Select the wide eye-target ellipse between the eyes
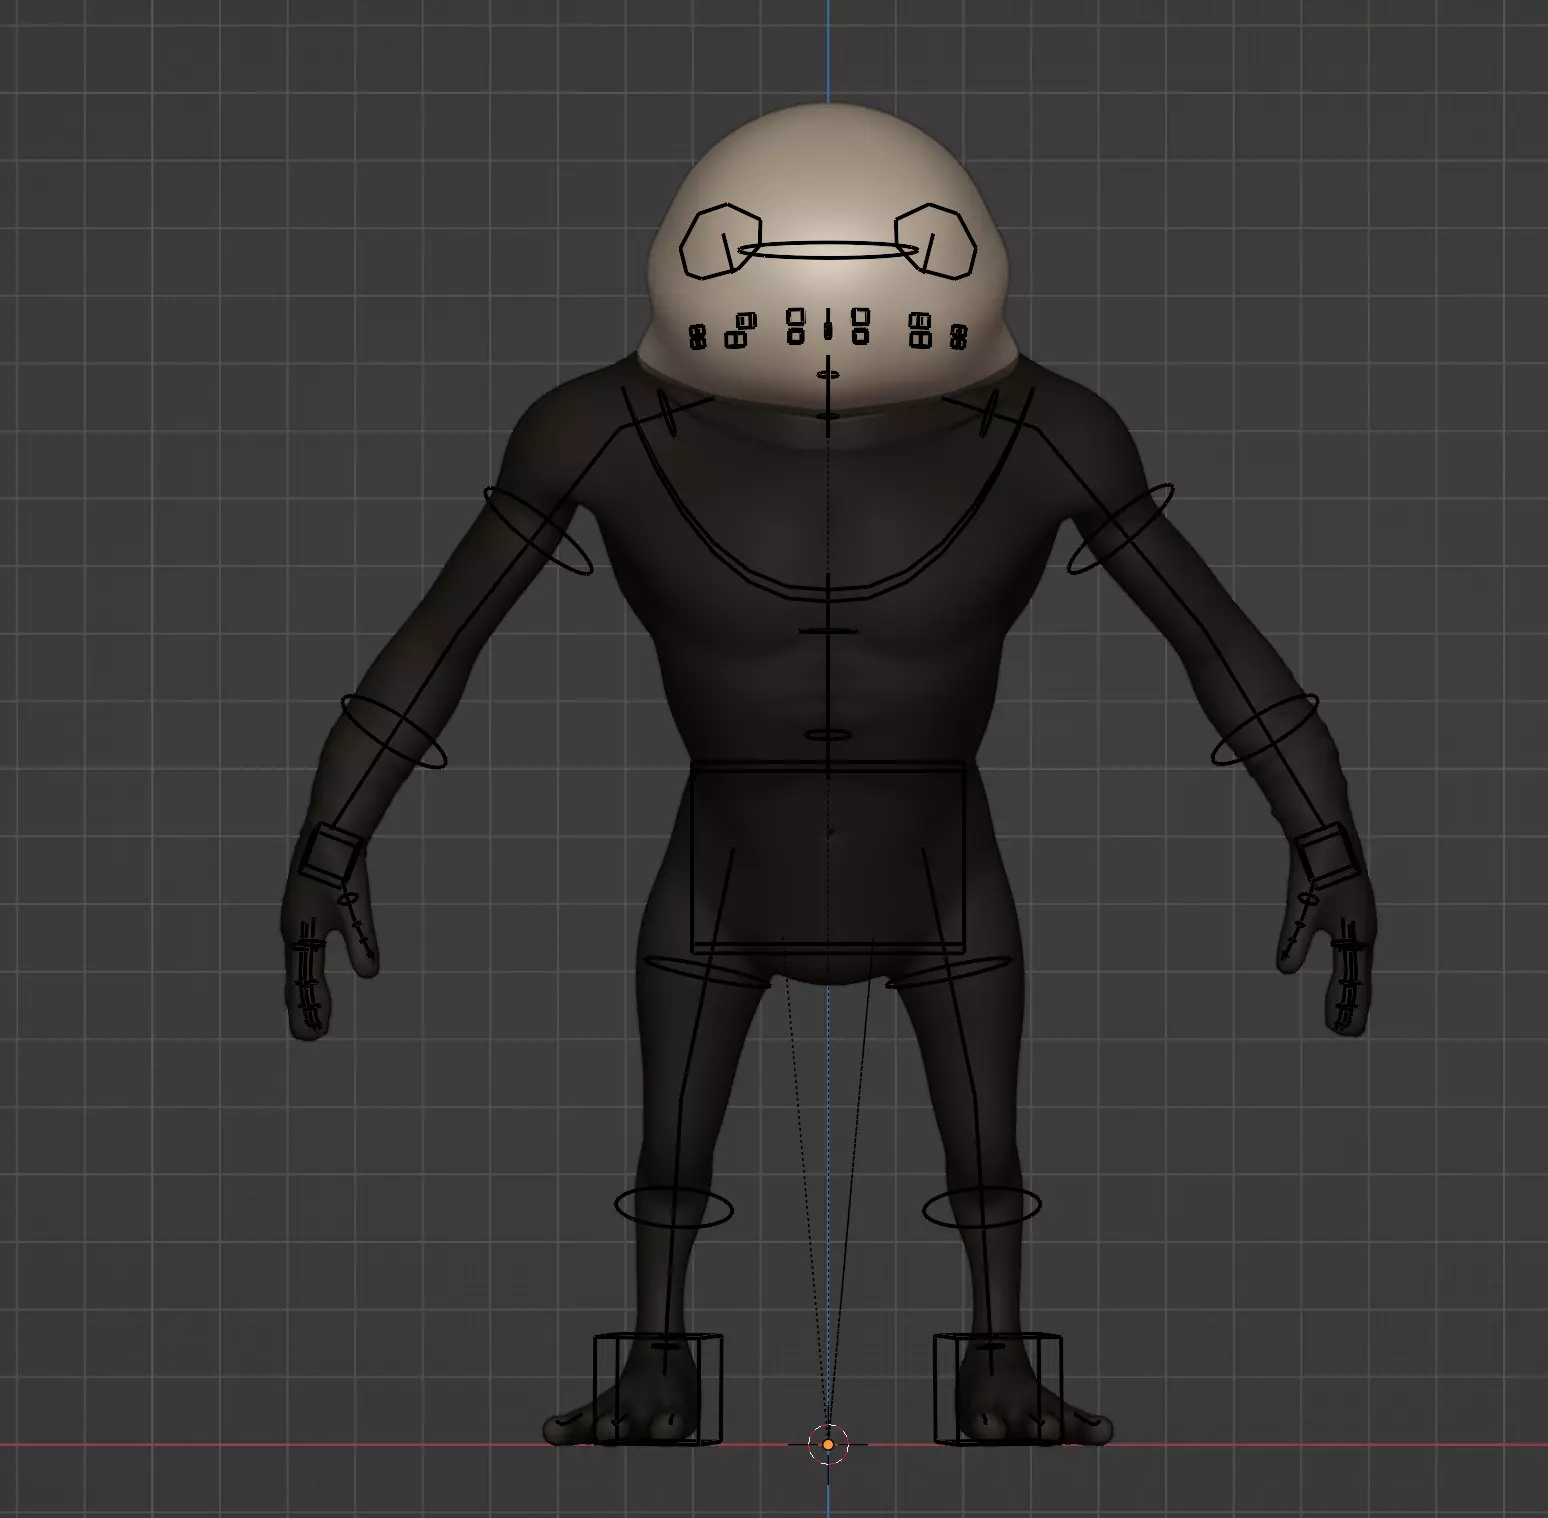This screenshot has width=1548, height=1518. [x=828, y=249]
